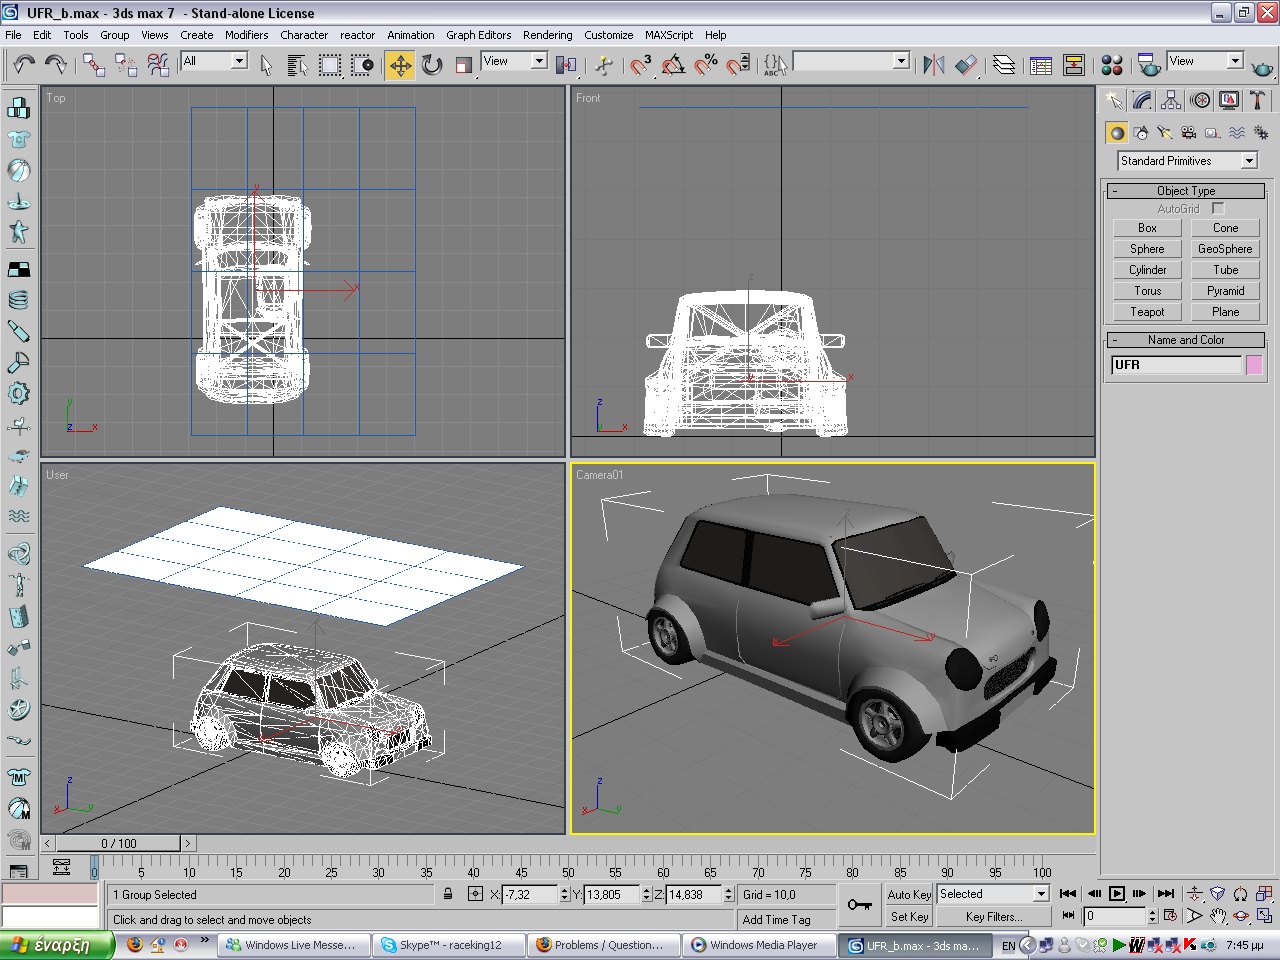Click the Mirror tool icon
This screenshot has width=1280, height=960.
click(x=934, y=65)
